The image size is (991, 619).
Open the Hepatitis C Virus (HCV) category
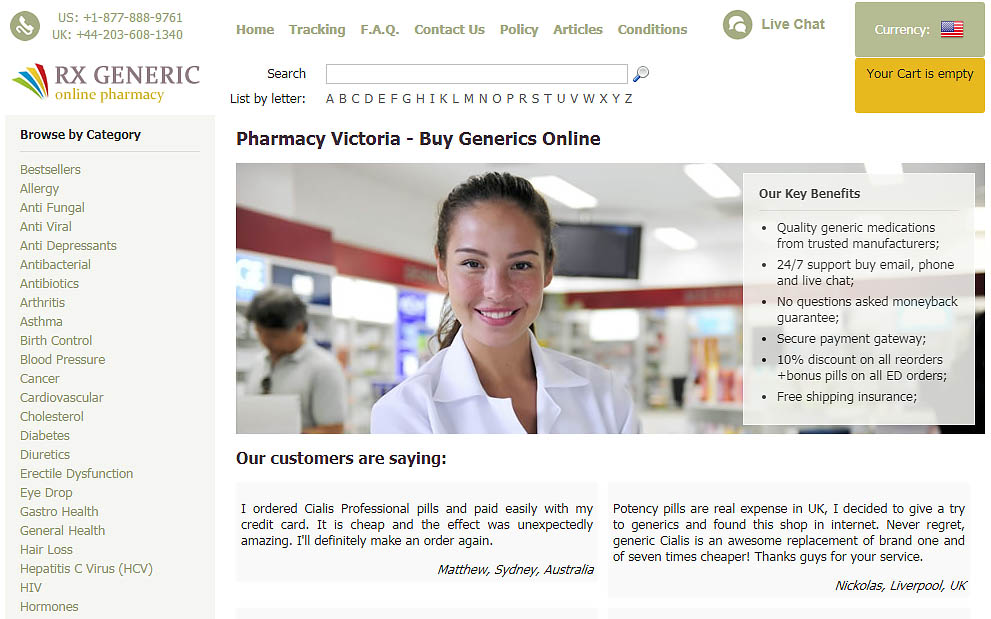point(87,568)
